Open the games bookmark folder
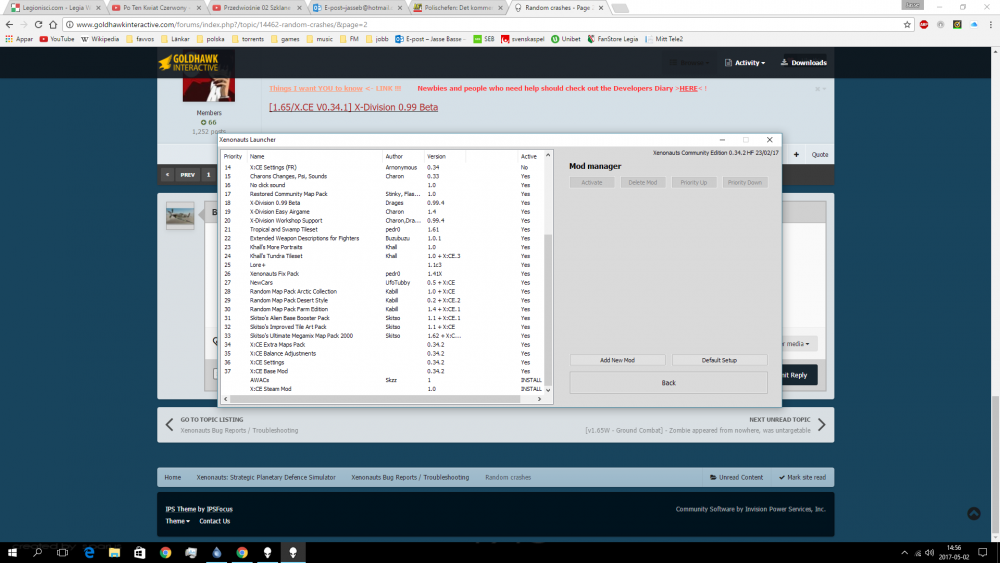Image resolution: width=1000 pixels, height=563 pixels. point(285,39)
